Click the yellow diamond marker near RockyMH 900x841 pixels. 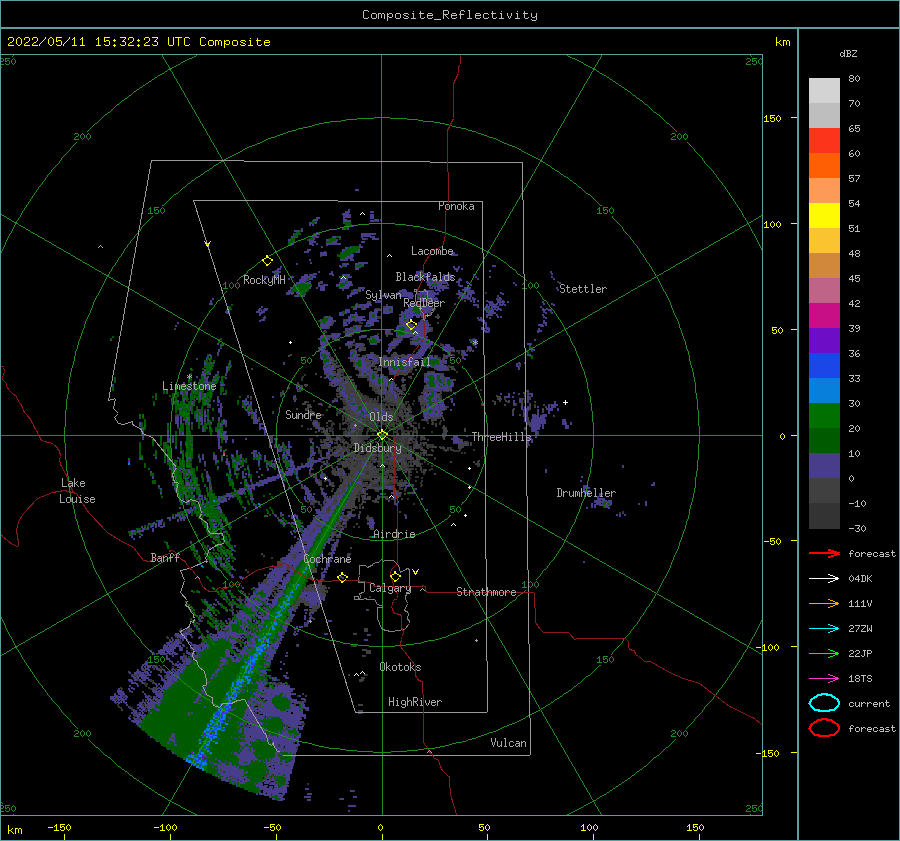(x=267, y=261)
